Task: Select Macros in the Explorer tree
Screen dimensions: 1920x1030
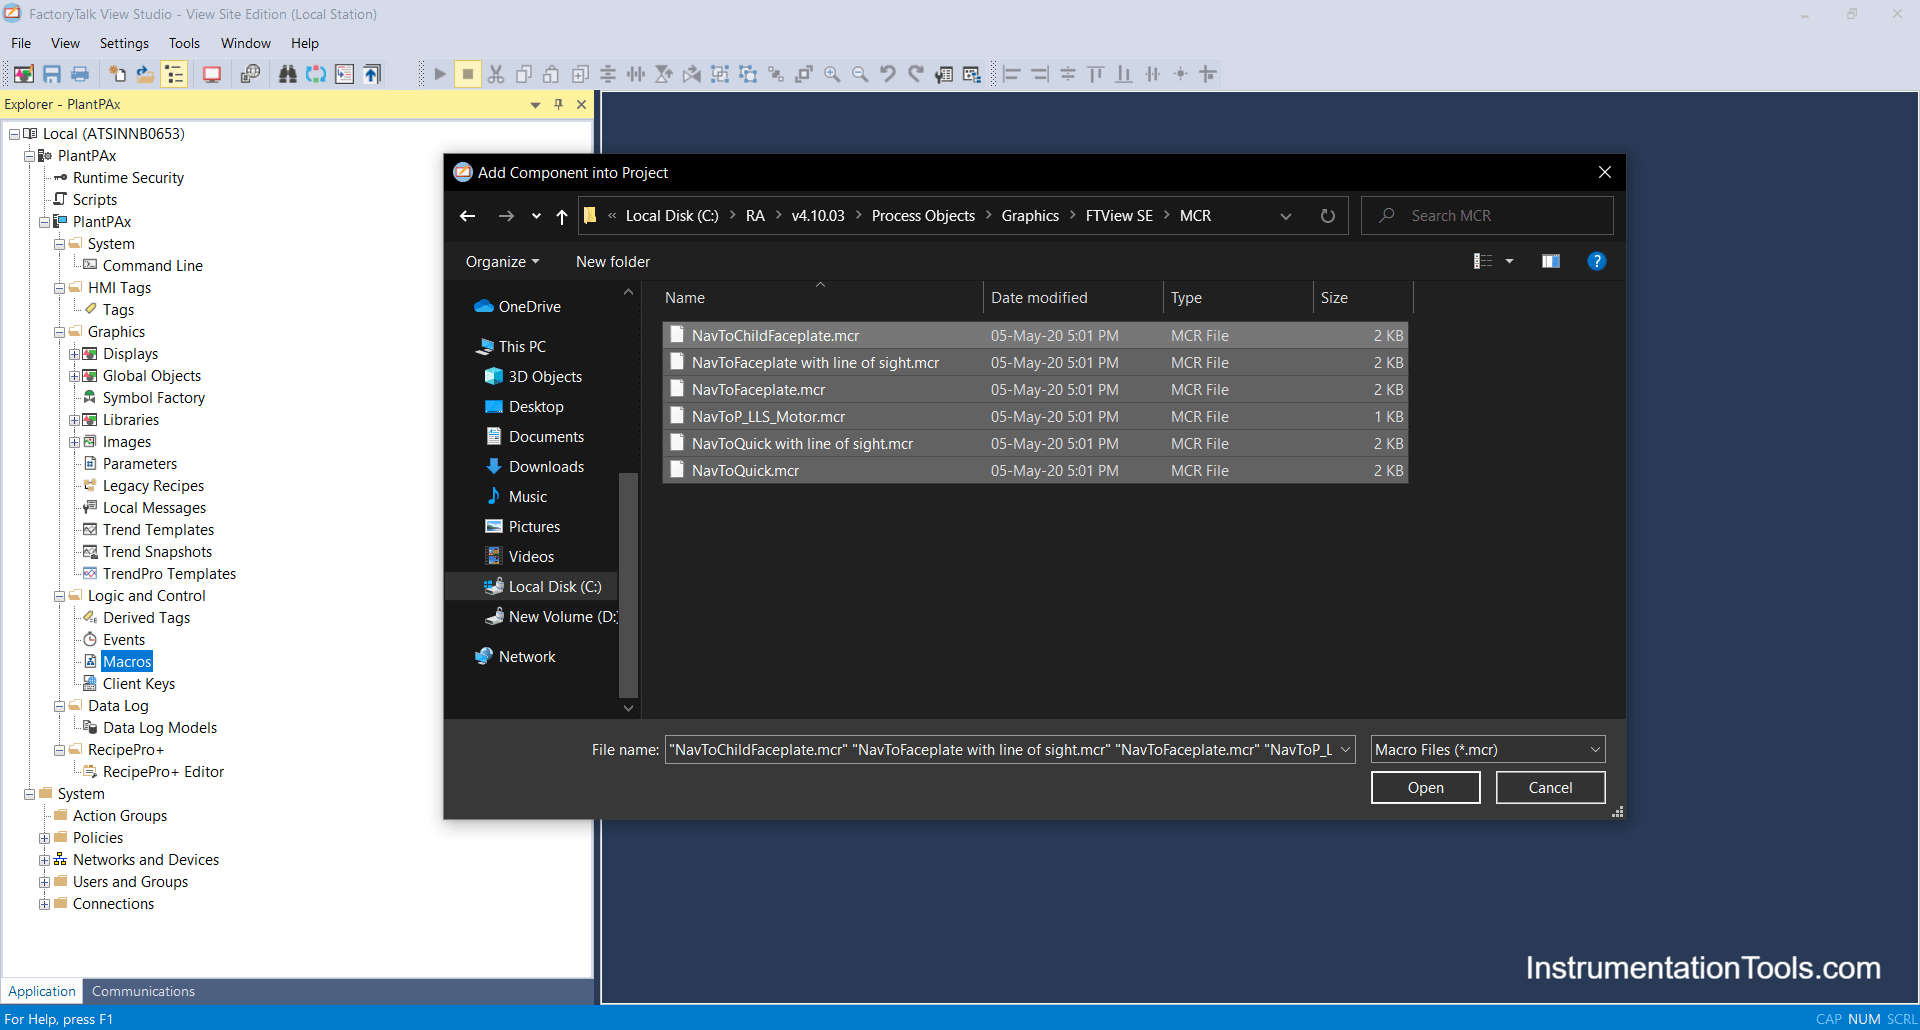Action: 127,662
